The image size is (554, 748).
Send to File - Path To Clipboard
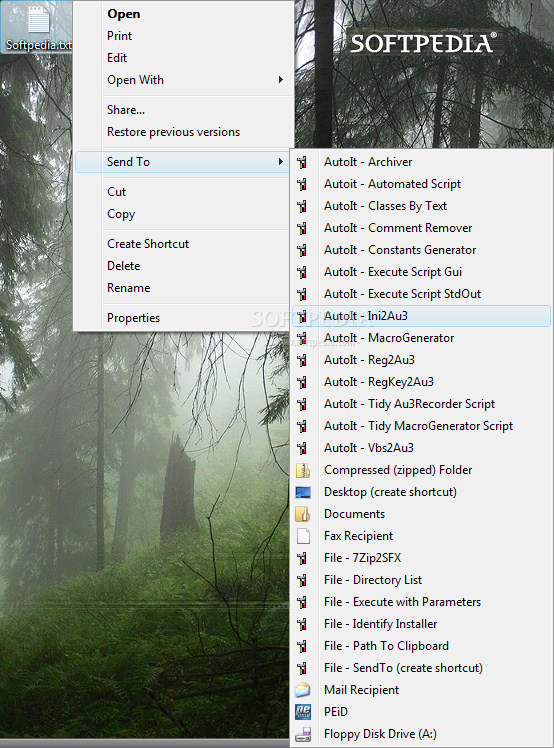[421, 646]
